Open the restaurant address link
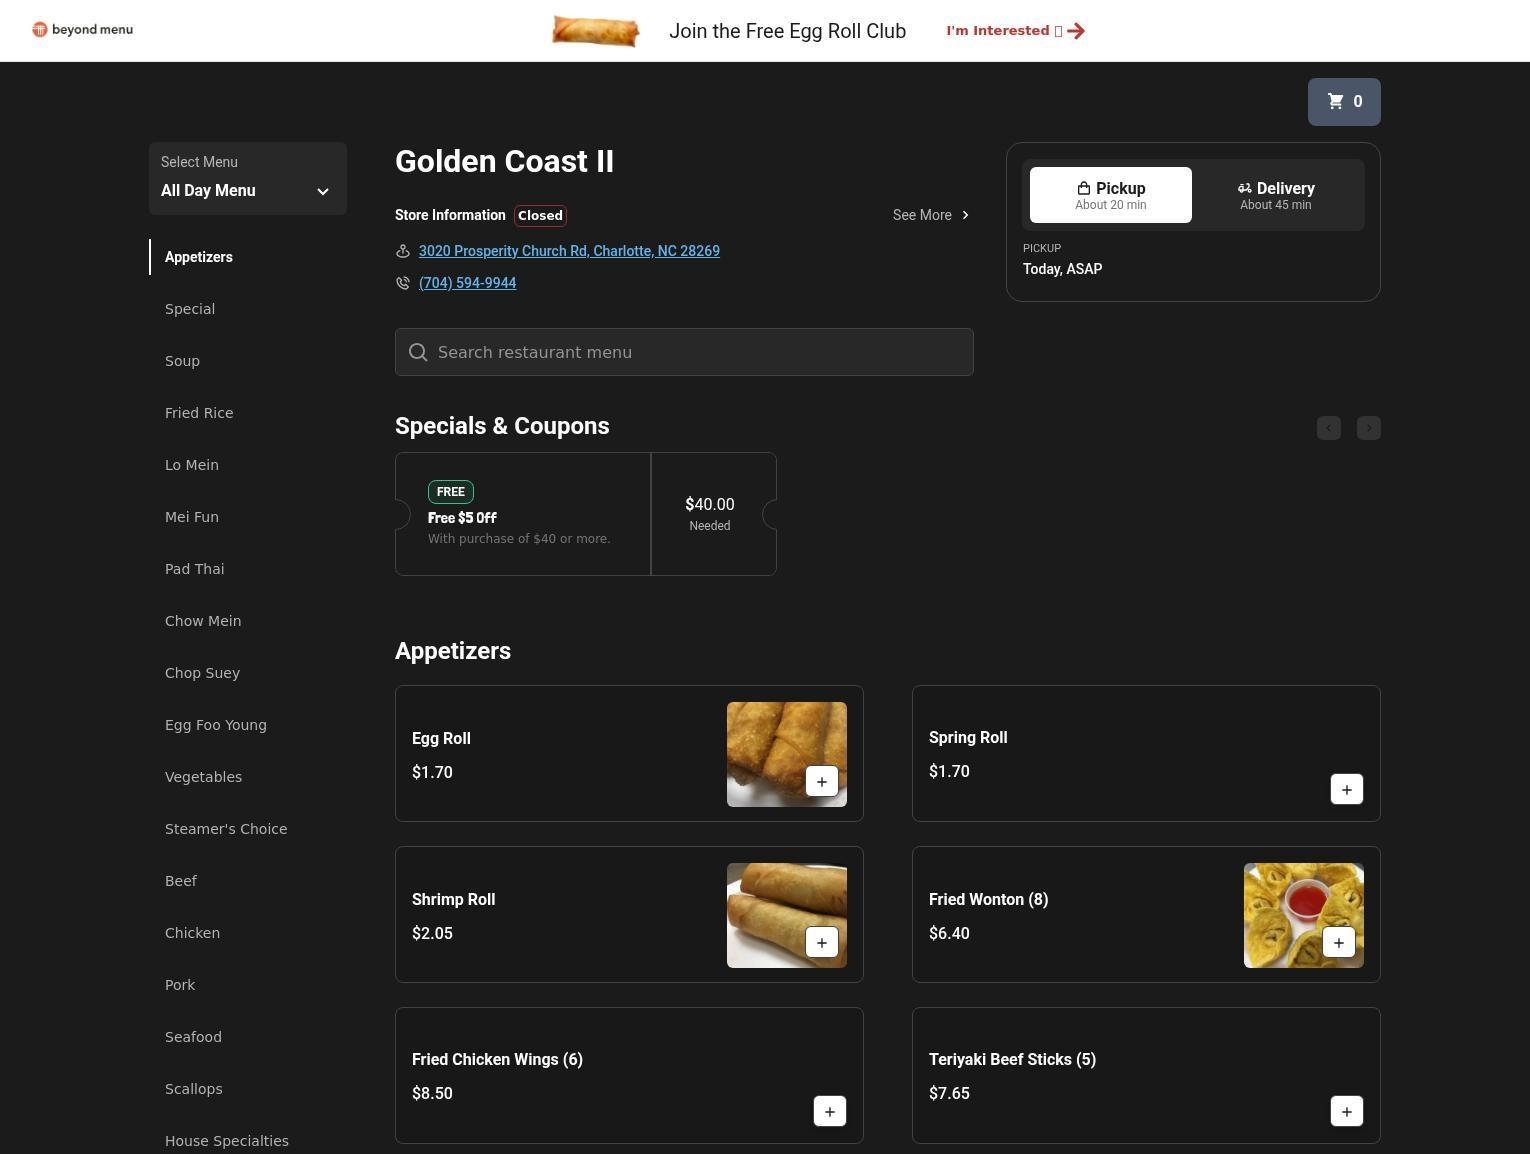 569,251
